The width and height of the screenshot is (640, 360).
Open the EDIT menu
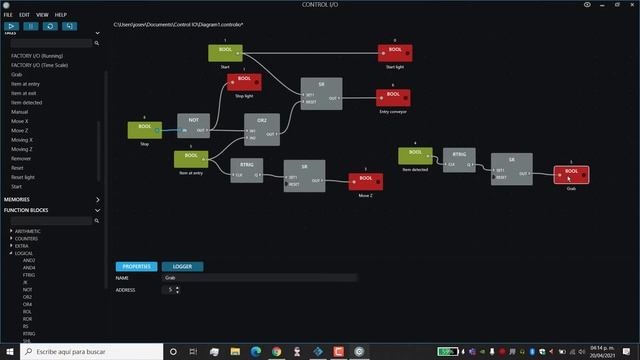[x=24, y=15]
